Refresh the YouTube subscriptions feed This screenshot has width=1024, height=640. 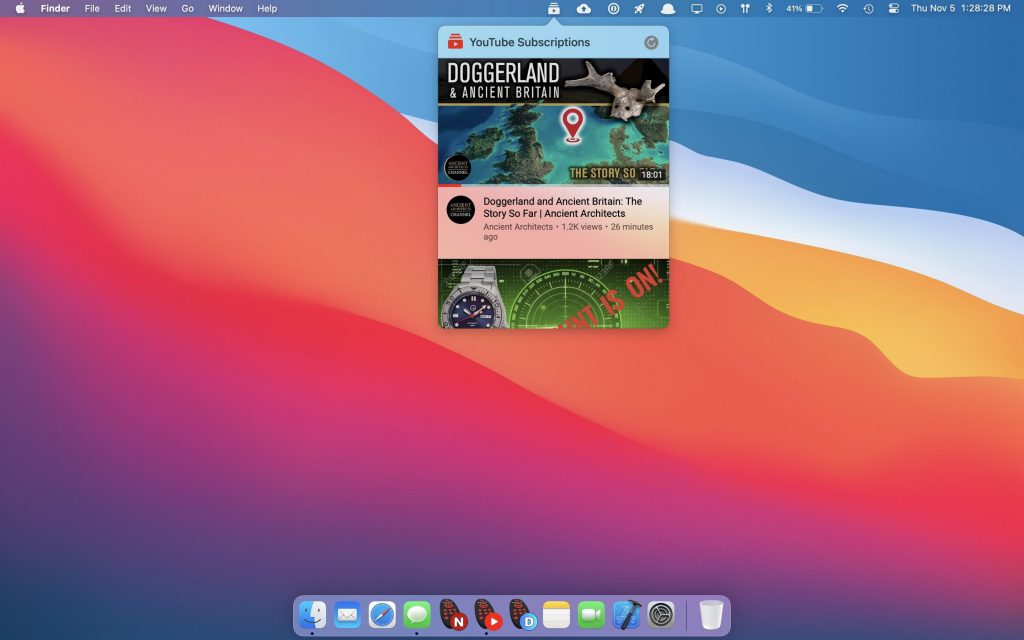[x=651, y=42]
